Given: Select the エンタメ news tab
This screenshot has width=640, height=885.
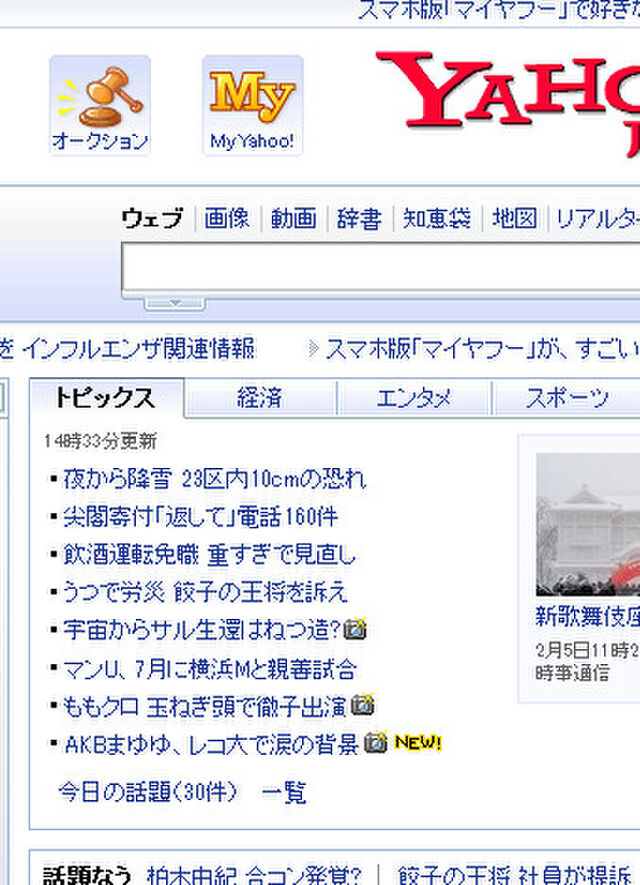Looking at the screenshot, I should (414, 398).
